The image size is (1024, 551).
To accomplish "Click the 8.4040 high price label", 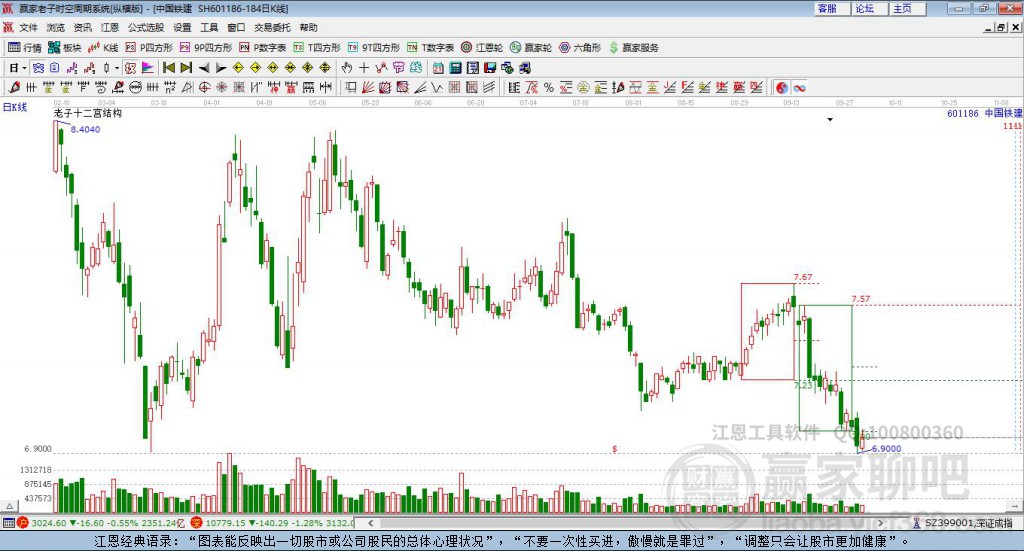I will coord(86,129).
